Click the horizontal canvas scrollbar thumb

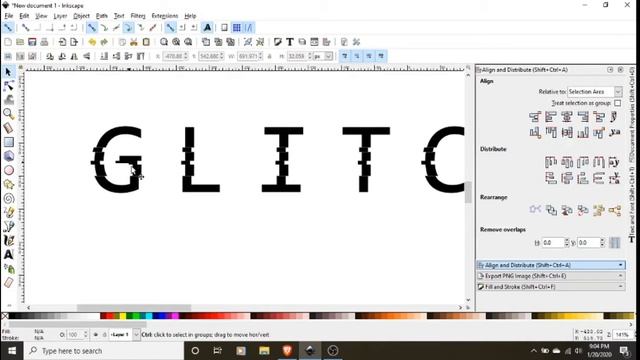point(134,308)
